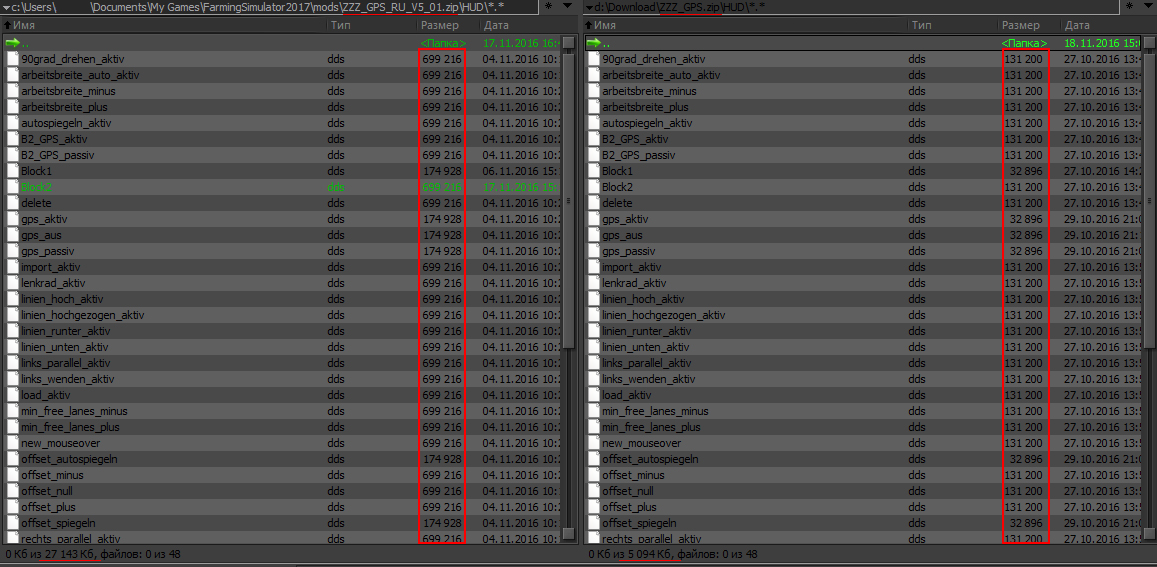Open right panel favorites asterisk button

pyautogui.click(x=1129, y=7)
